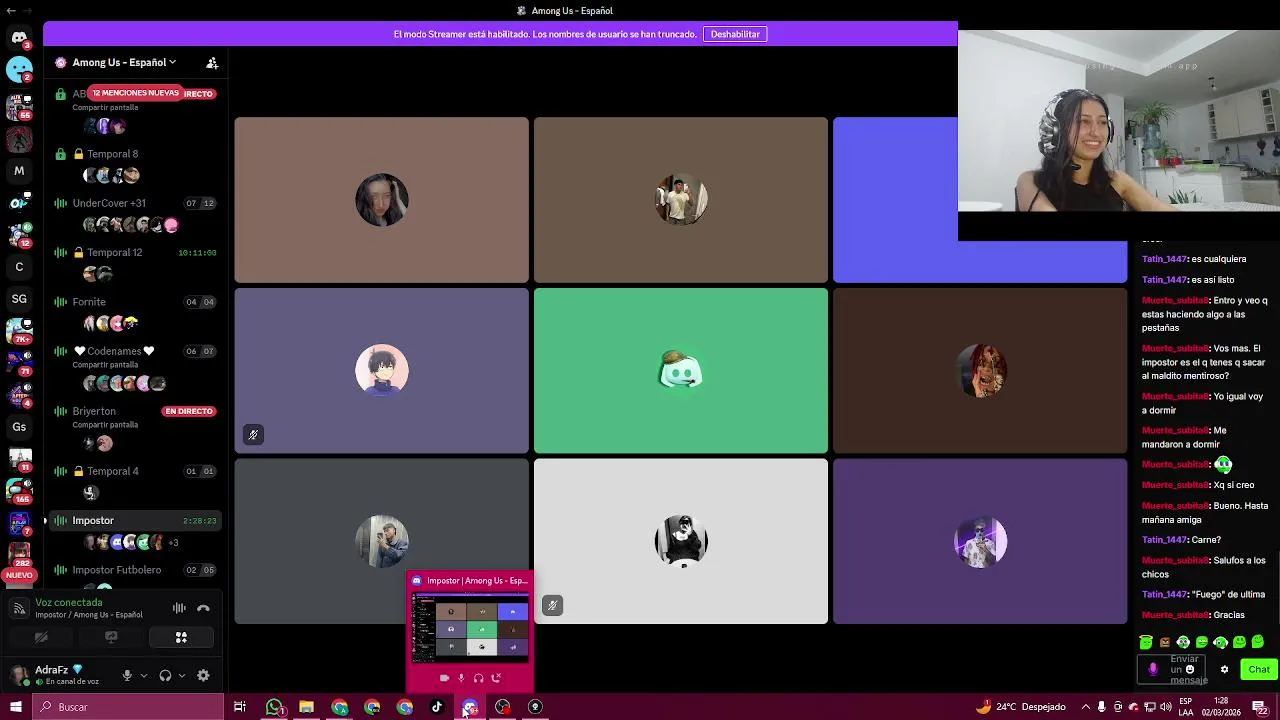The width and height of the screenshot is (1280, 720).
Task: Select the green Discord-logo participant tile
Action: click(x=681, y=371)
